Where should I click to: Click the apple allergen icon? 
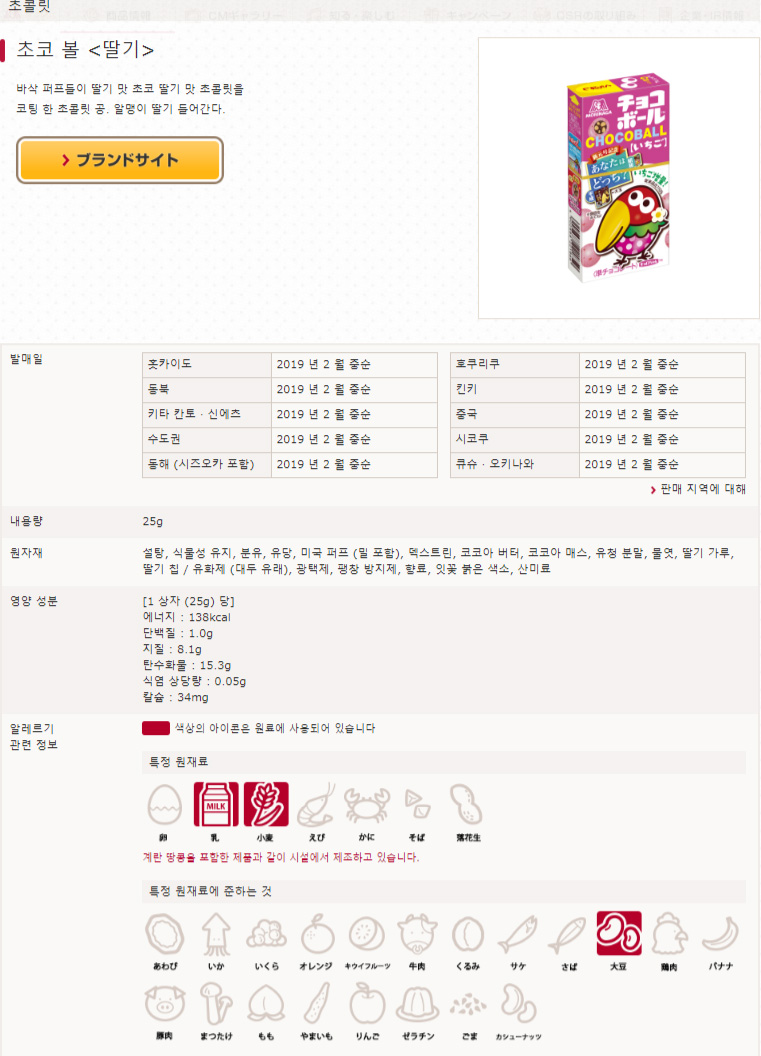pyautogui.click(x=367, y=1003)
